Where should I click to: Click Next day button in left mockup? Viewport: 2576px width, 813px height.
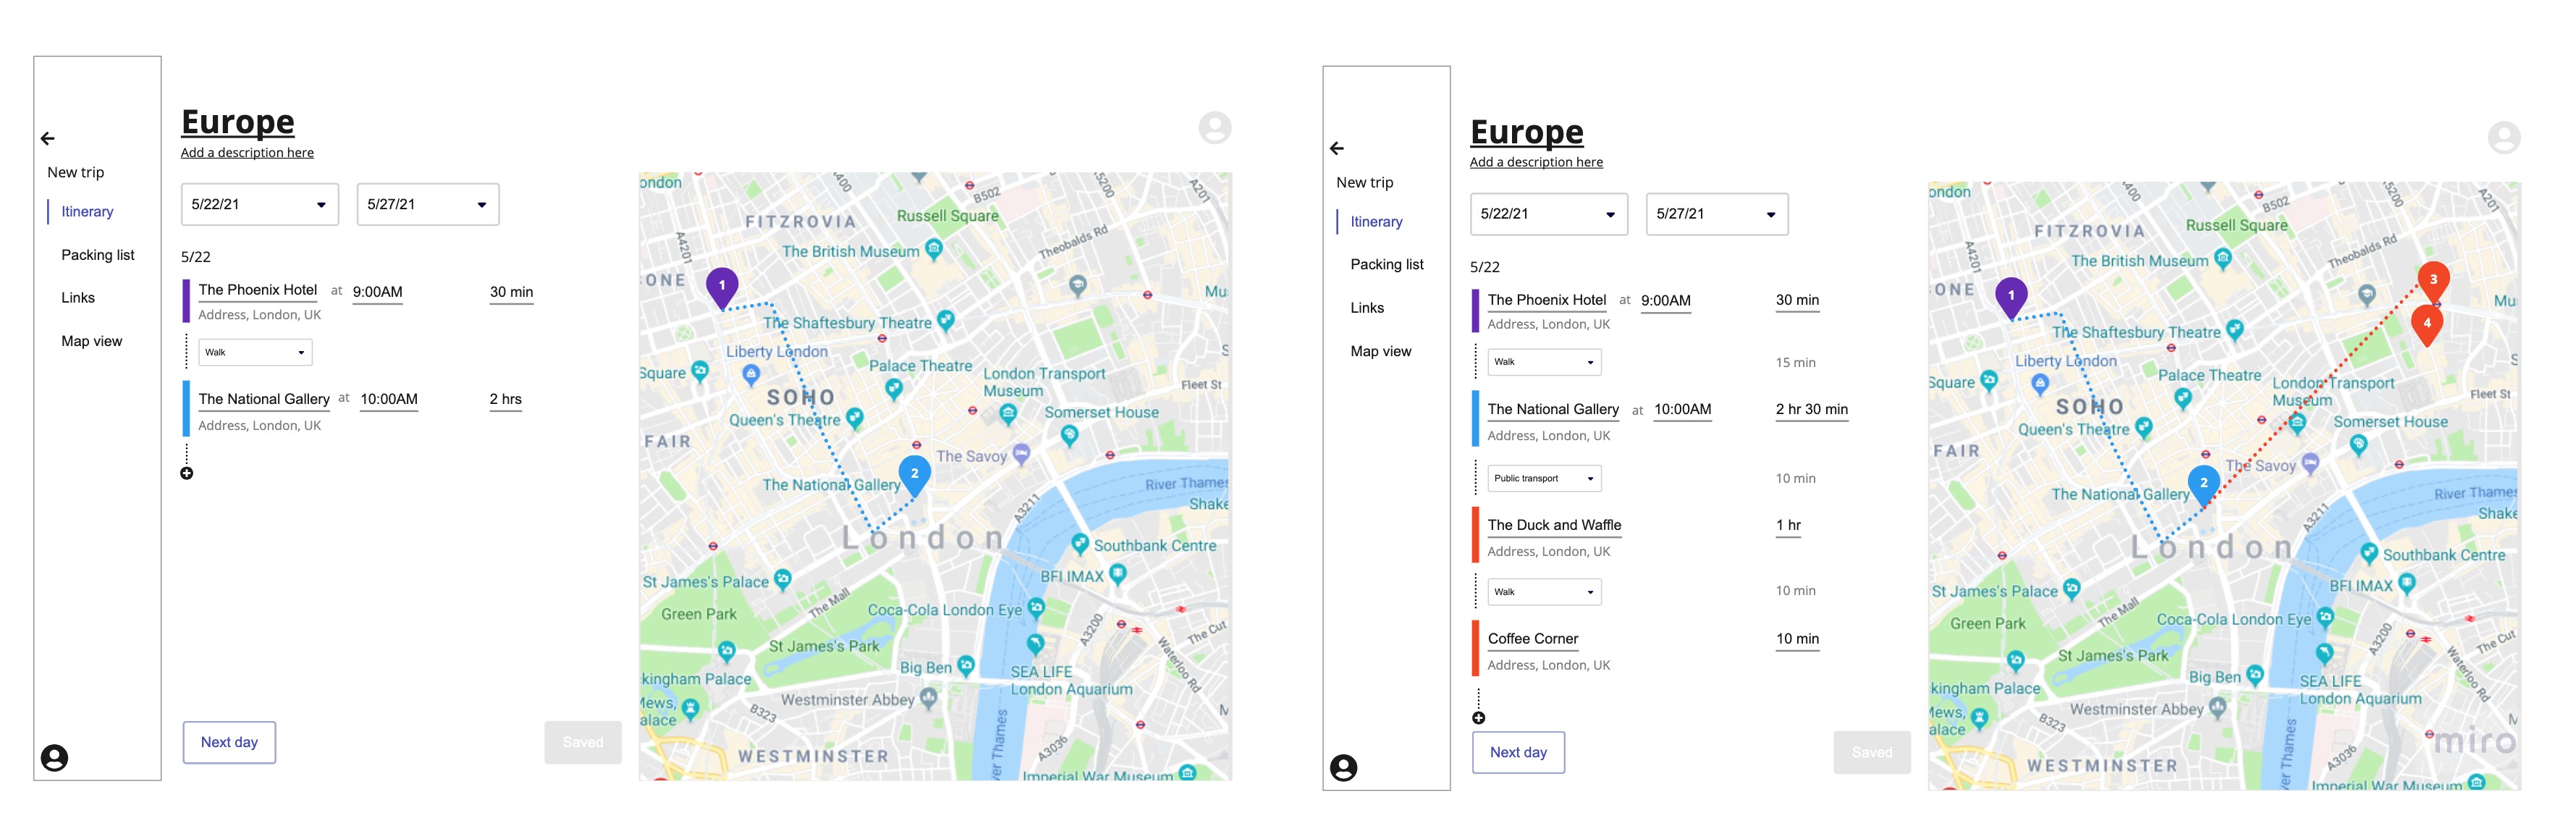tap(229, 742)
